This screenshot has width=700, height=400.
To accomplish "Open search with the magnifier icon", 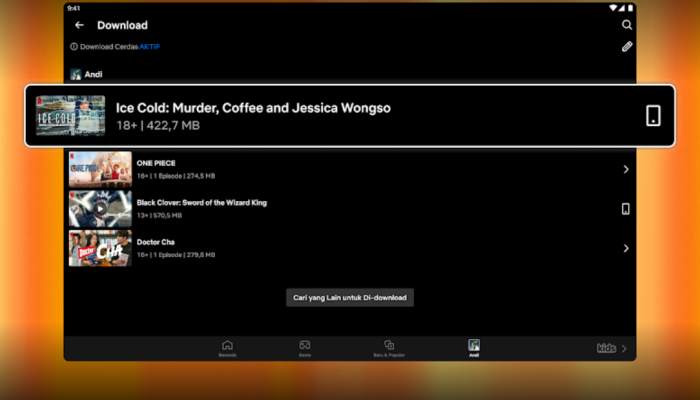I will tap(627, 25).
